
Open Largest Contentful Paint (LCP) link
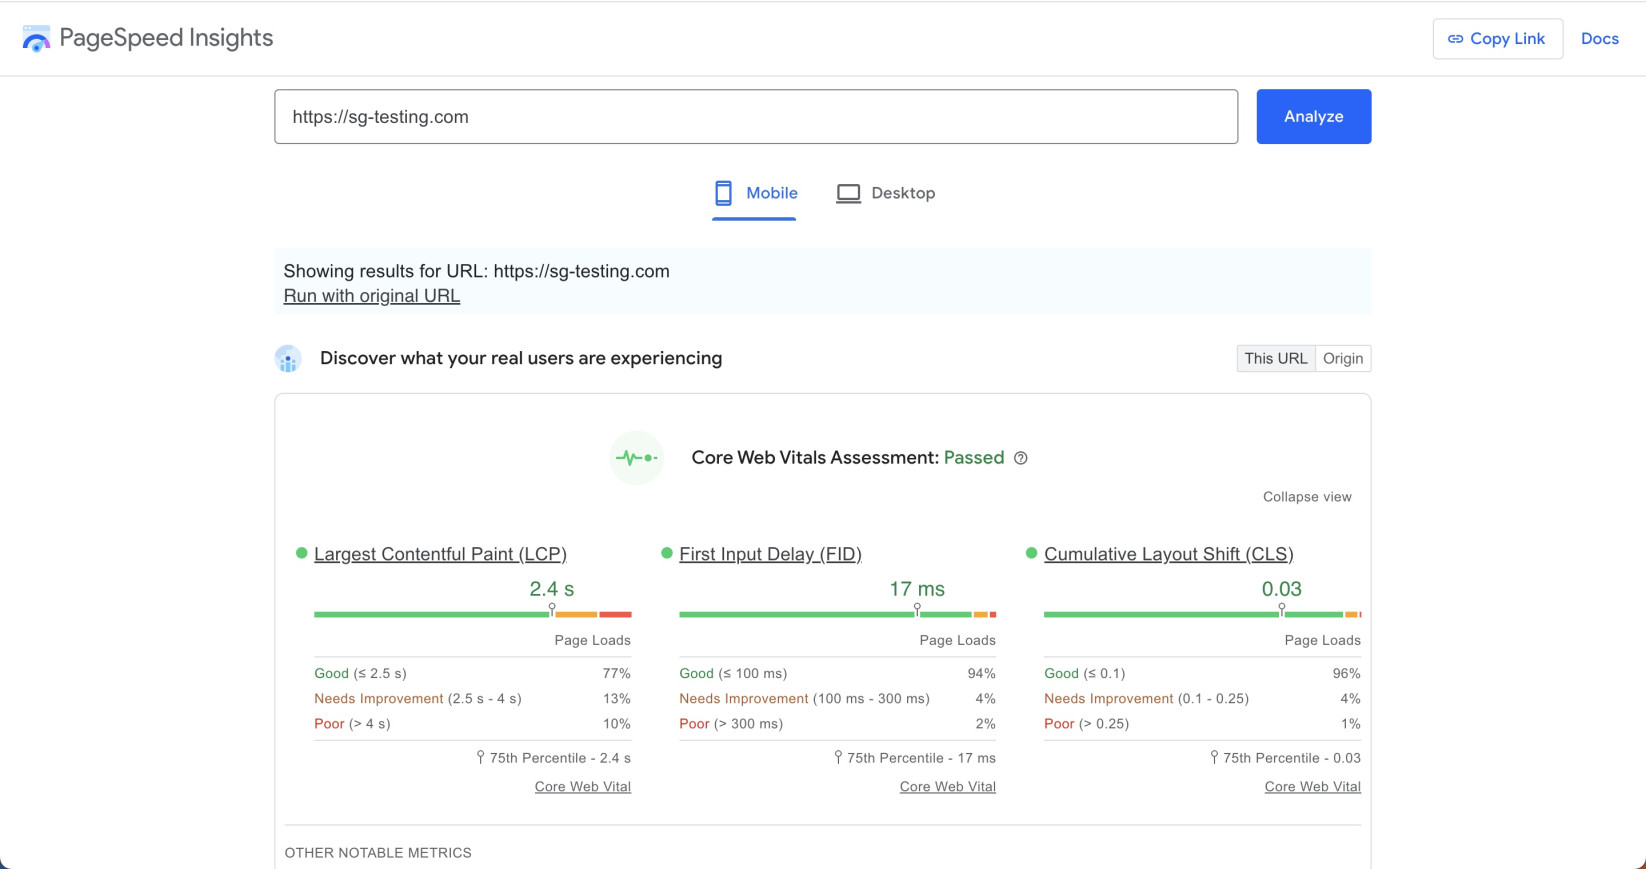coord(440,554)
